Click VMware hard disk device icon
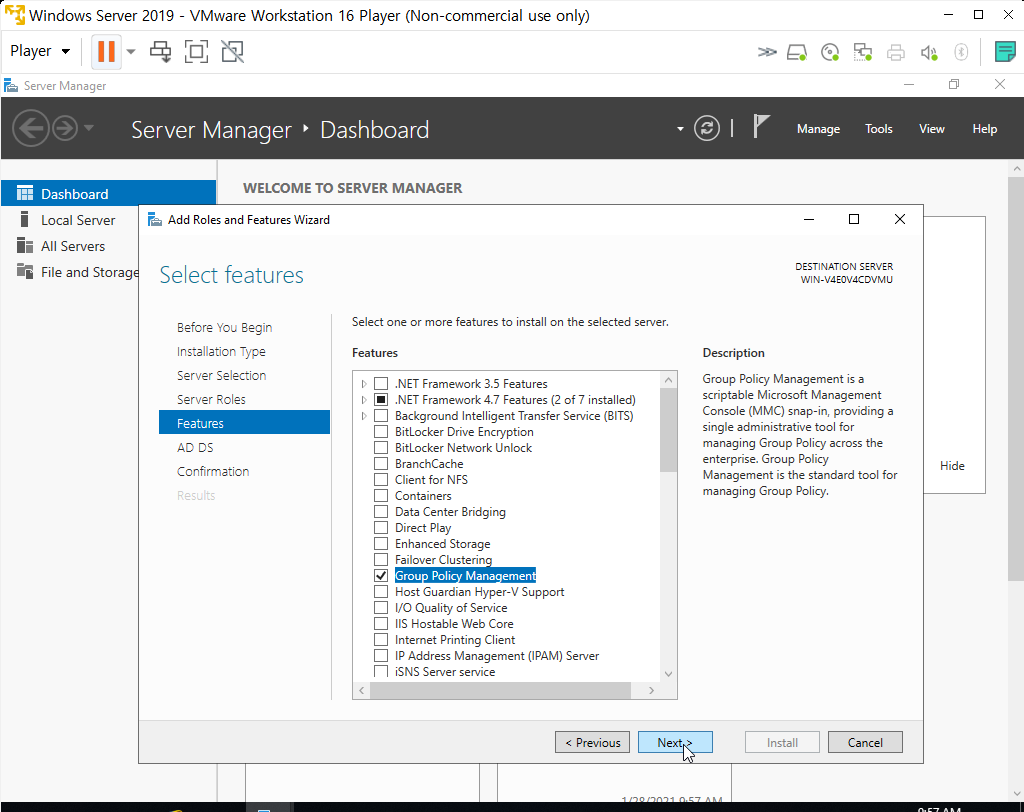Viewport: 1024px width, 812px height. pos(797,52)
